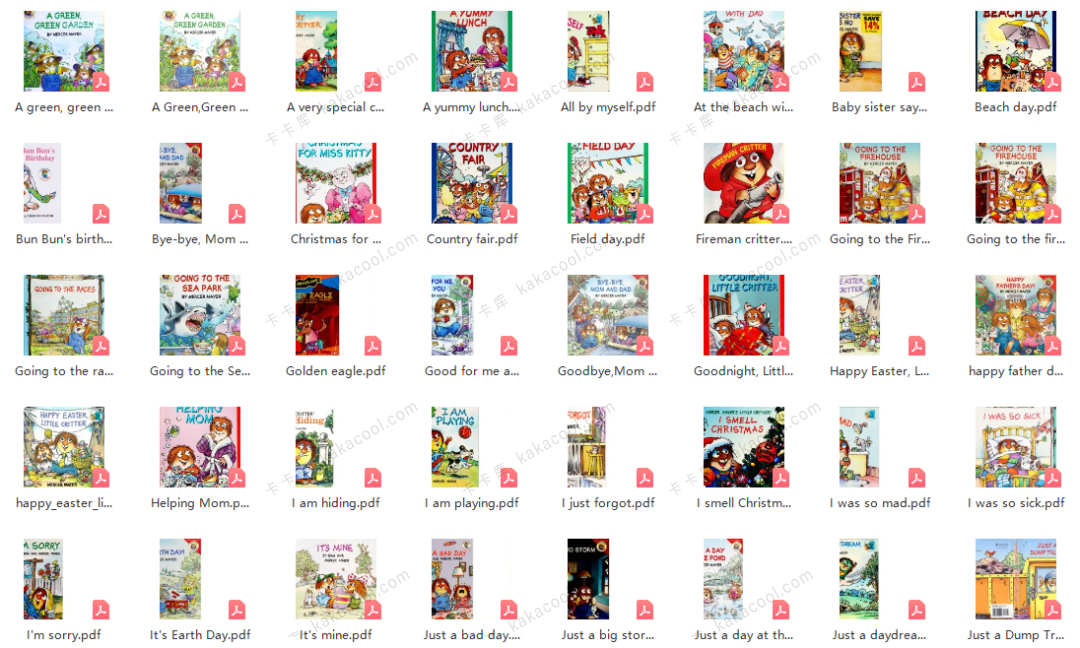Select the It's Earth Day.pdf filename

tap(200, 635)
